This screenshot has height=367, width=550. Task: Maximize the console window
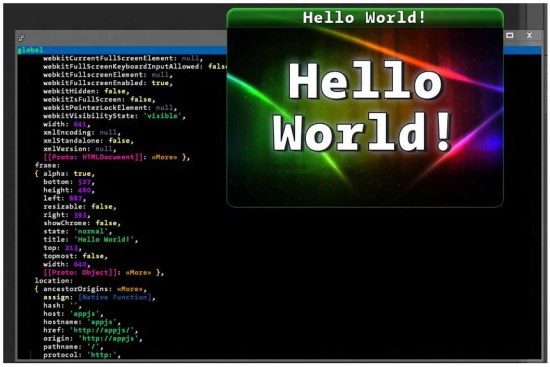510,35
